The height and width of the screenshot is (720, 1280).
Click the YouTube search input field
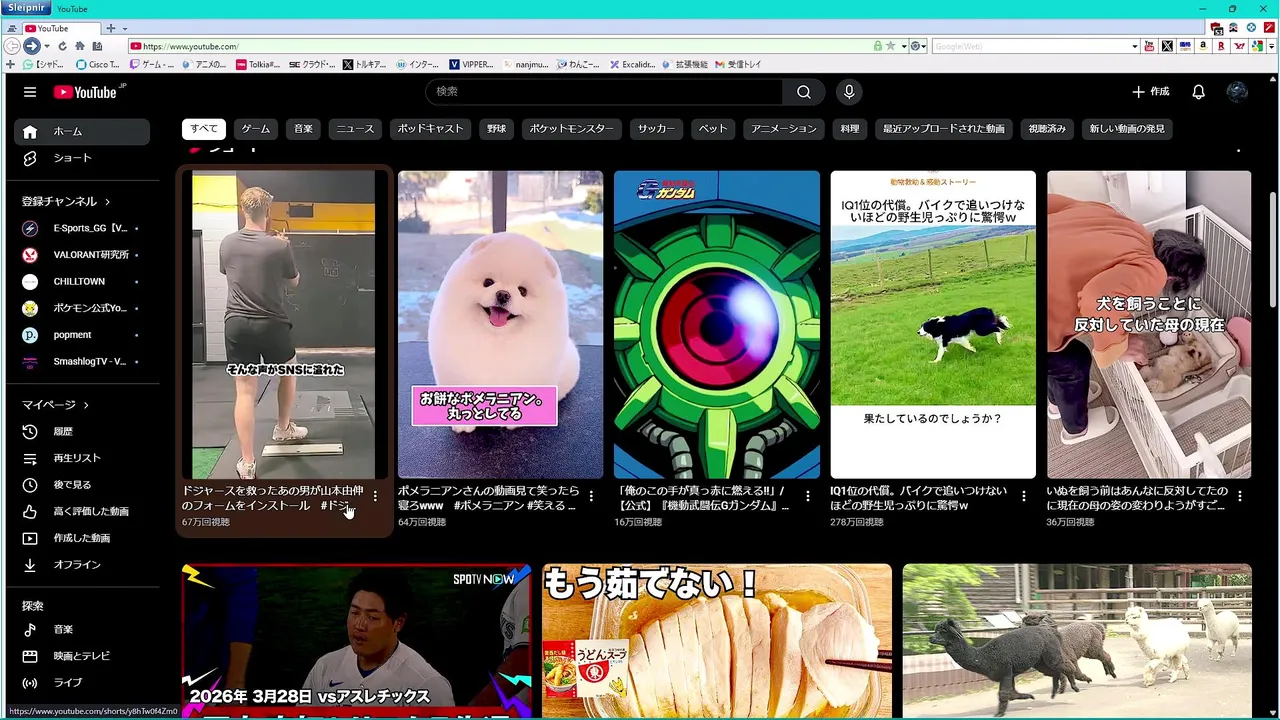604,92
